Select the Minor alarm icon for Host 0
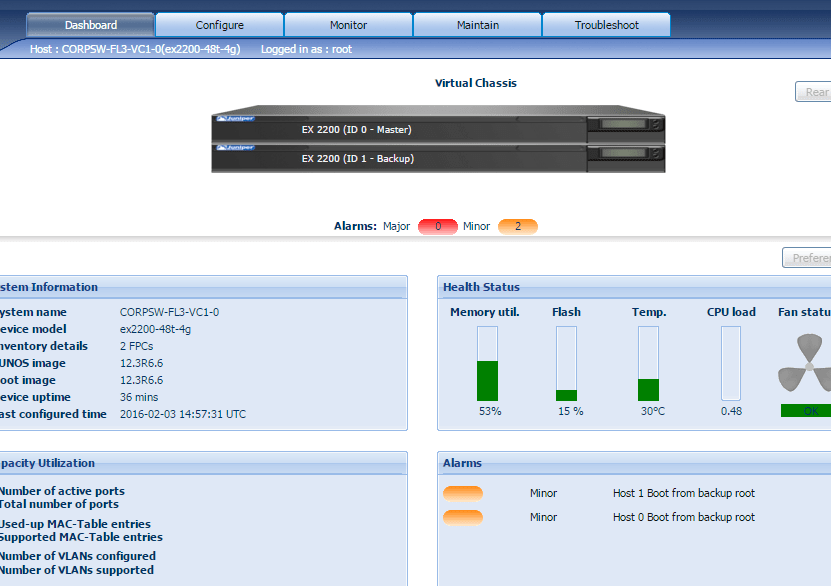The width and height of the screenshot is (831, 586). (463, 517)
